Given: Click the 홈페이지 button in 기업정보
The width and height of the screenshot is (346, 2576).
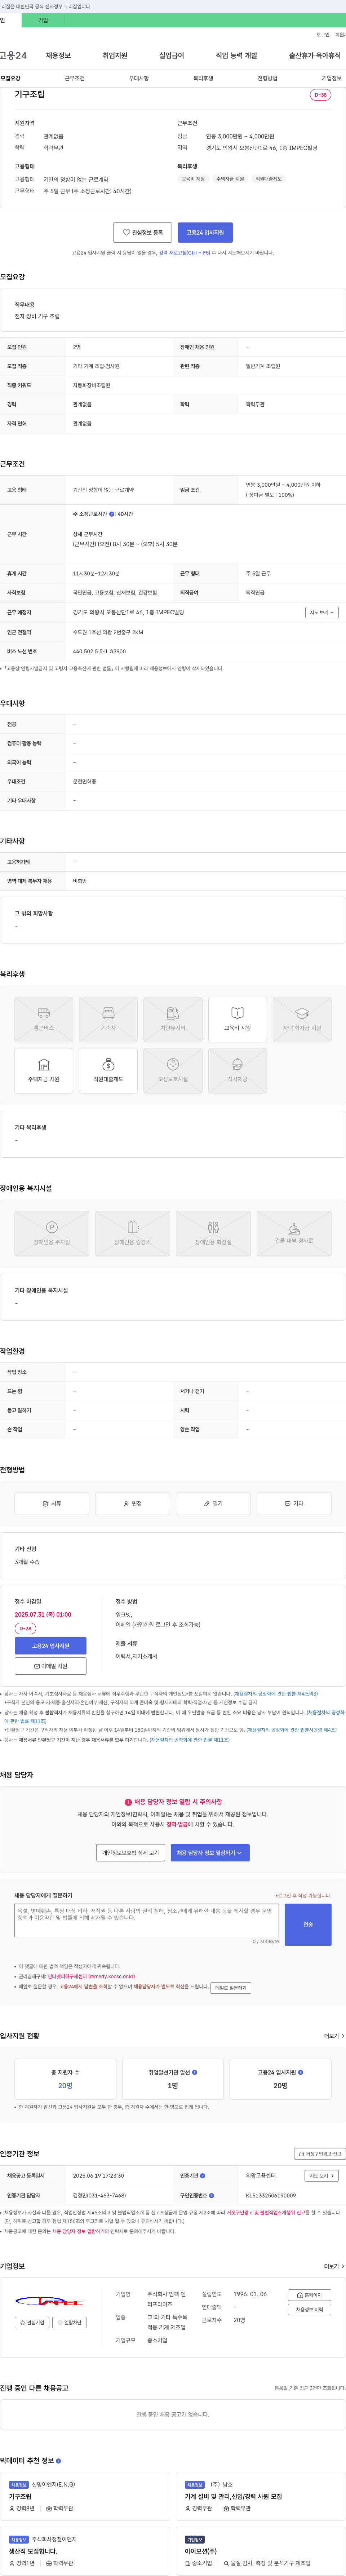Looking at the screenshot, I should point(310,2295).
